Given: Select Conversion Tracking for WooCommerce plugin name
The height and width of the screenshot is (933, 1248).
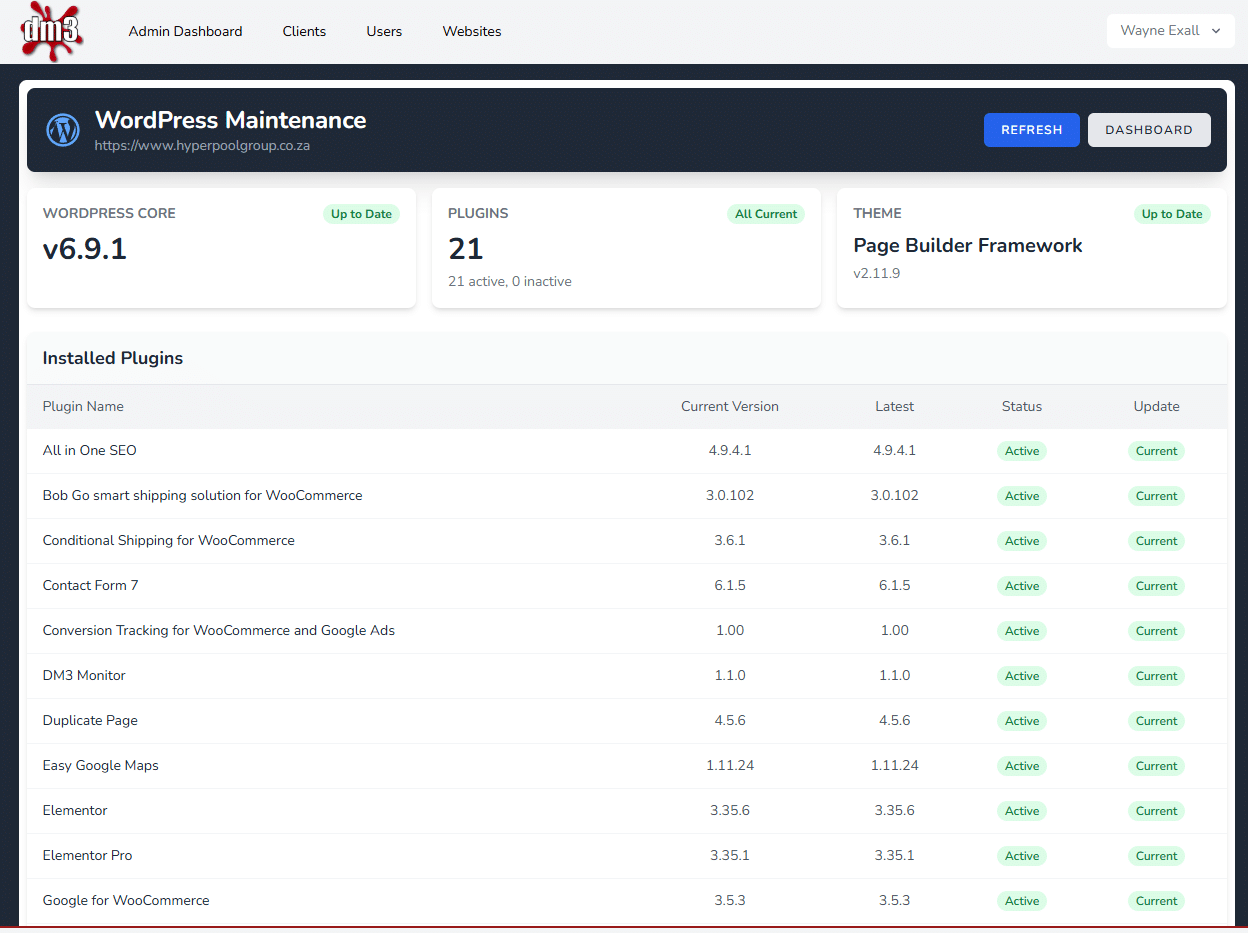Looking at the screenshot, I should click(x=219, y=631).
